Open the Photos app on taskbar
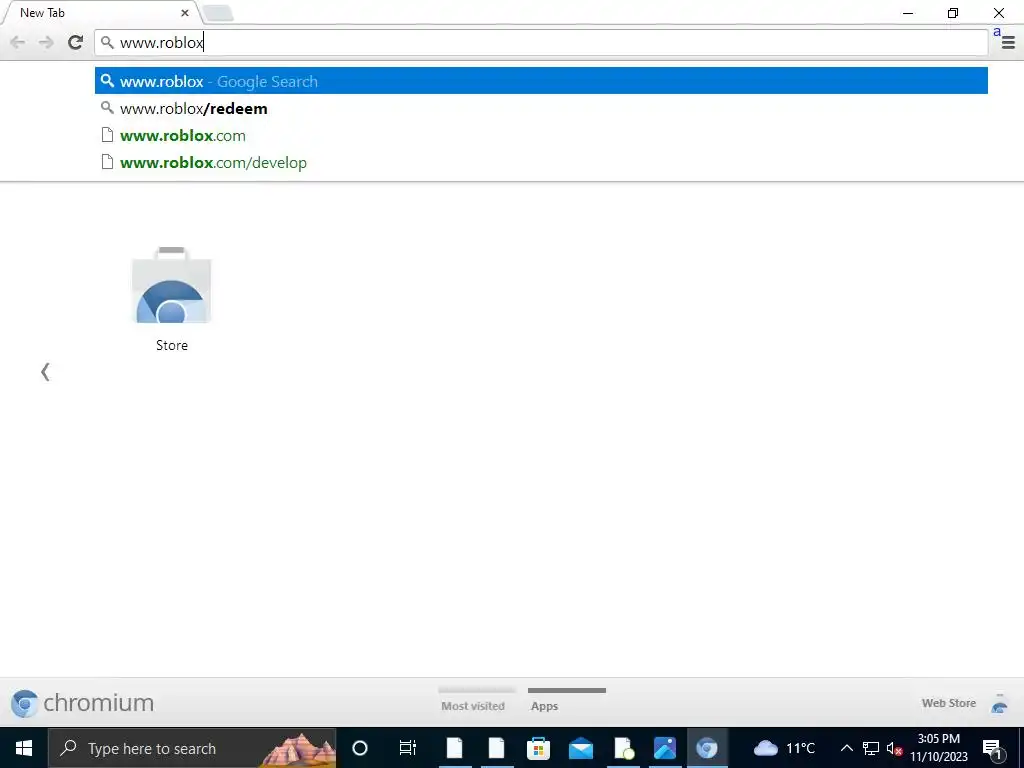Viewport: 1024px width, 768px height. click(x=664, y=748)
